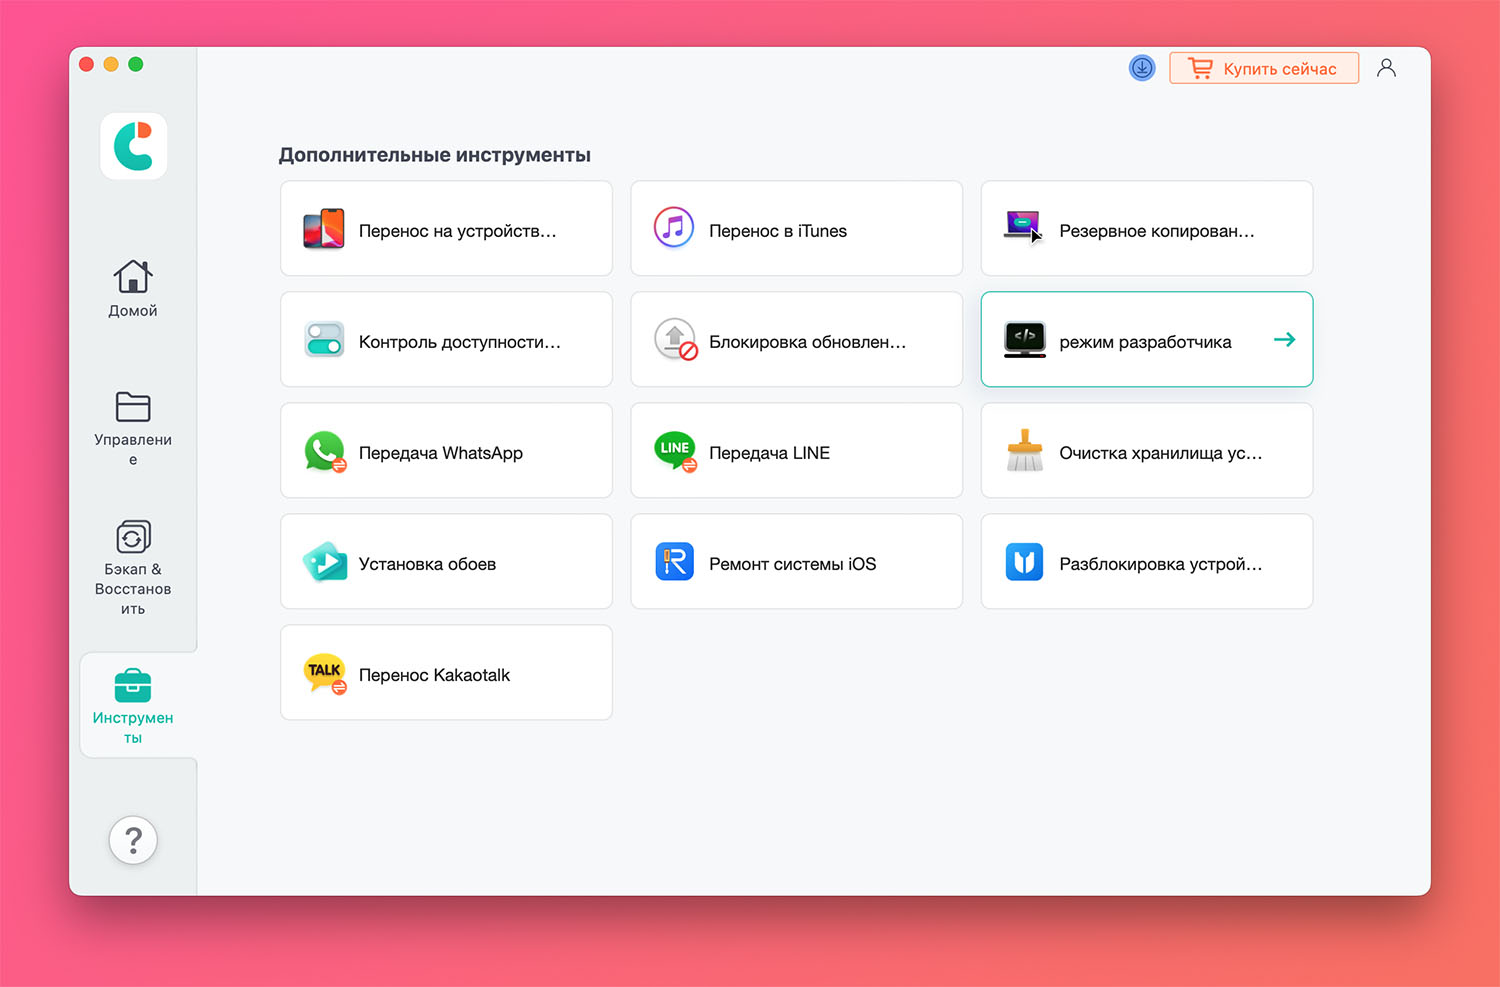Launch Ремонт системы iOS tool

(796, 561)
